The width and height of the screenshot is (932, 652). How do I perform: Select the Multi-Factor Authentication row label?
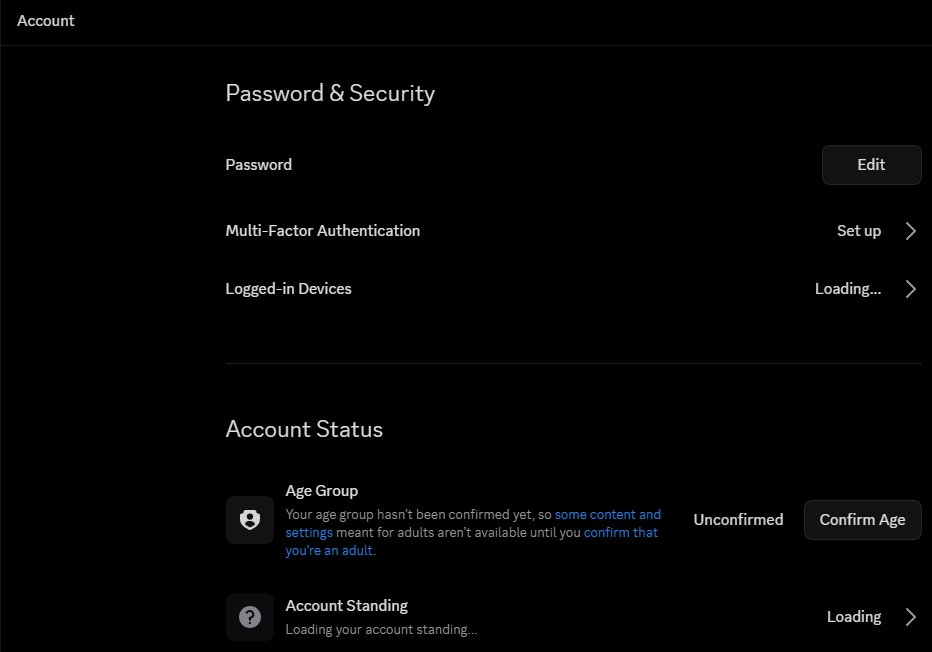pyautogui.click(x=323, y=231)
